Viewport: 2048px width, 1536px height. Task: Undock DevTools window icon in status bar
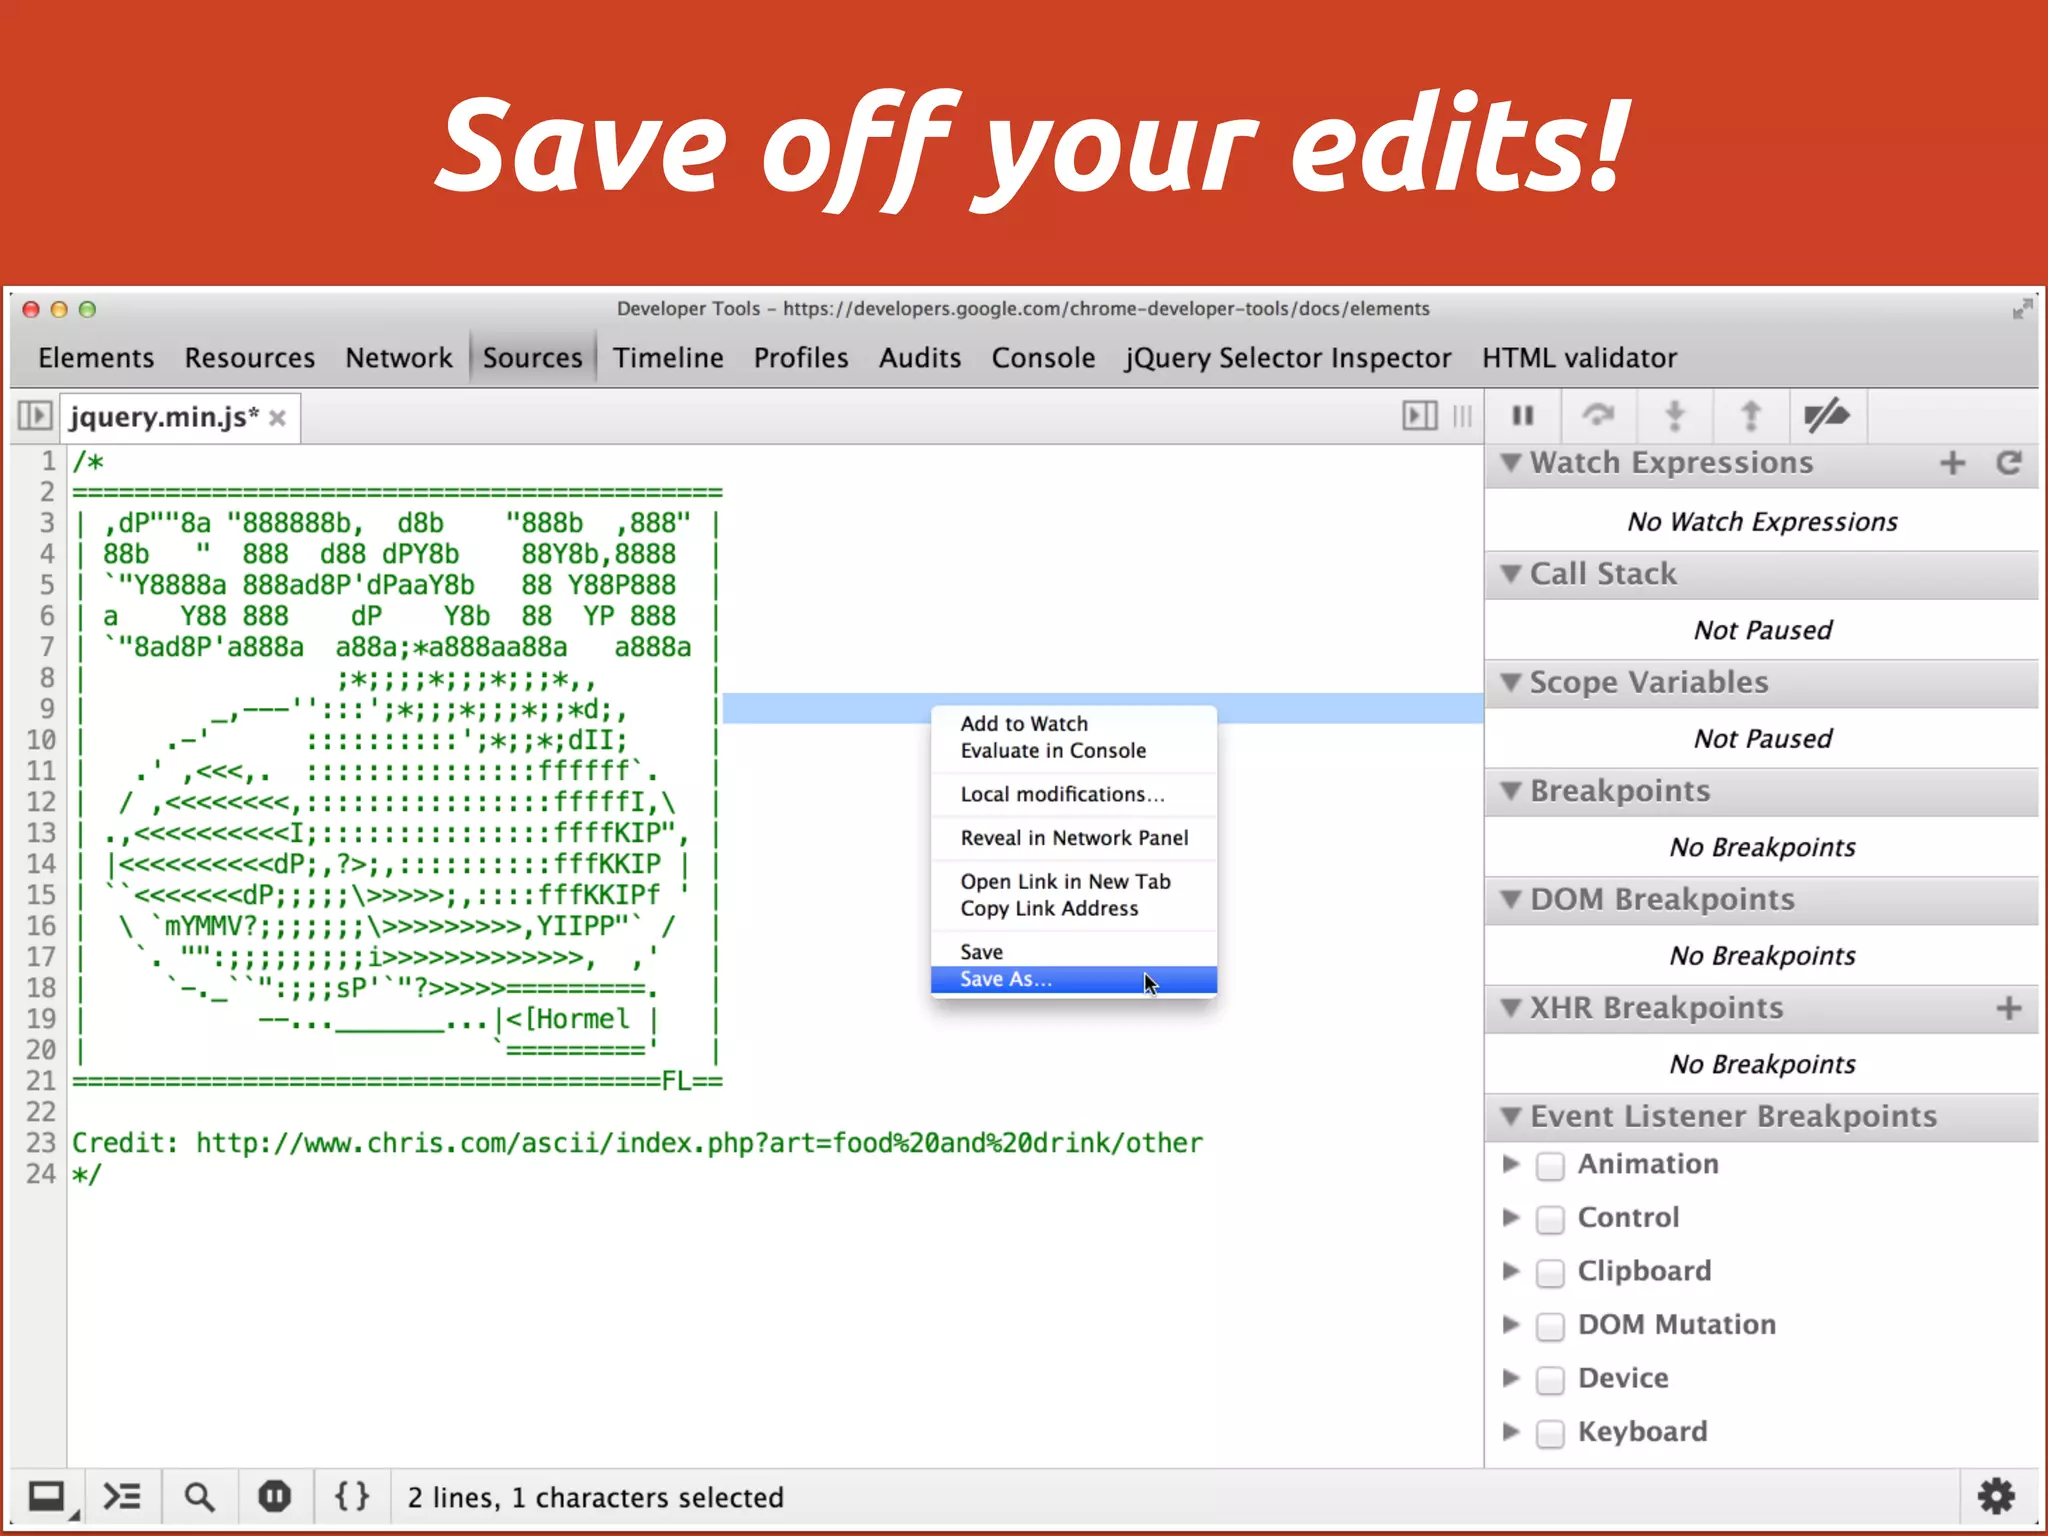48,1497
